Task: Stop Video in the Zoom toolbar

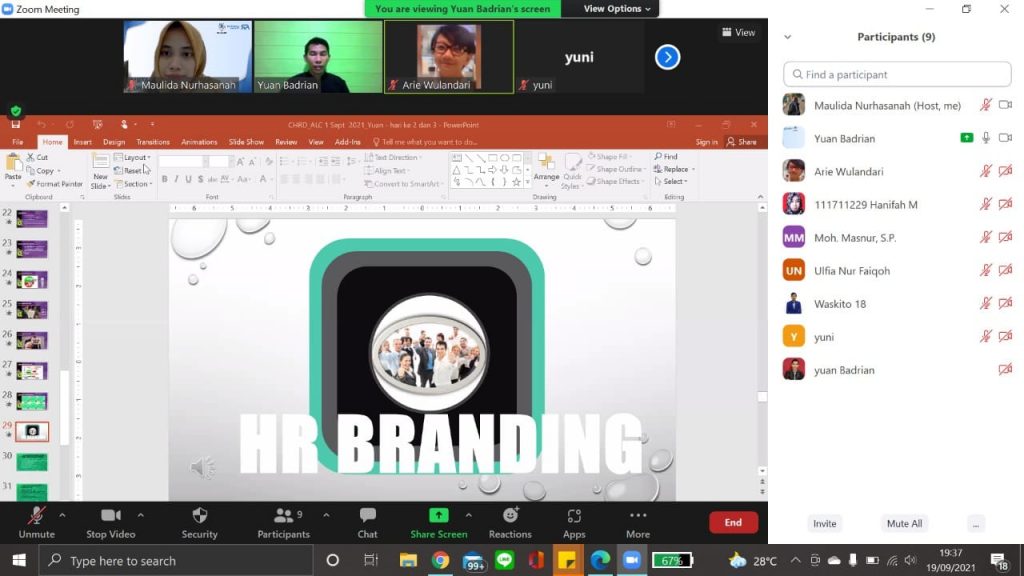Action: pyautogui.click(x=110, y=522)
